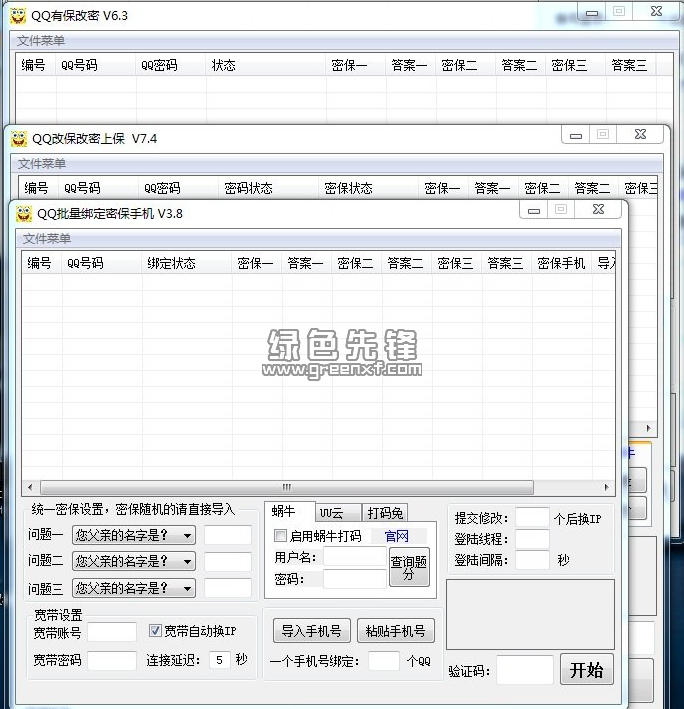Click the 宽带密码 input field

pos(112,660)
